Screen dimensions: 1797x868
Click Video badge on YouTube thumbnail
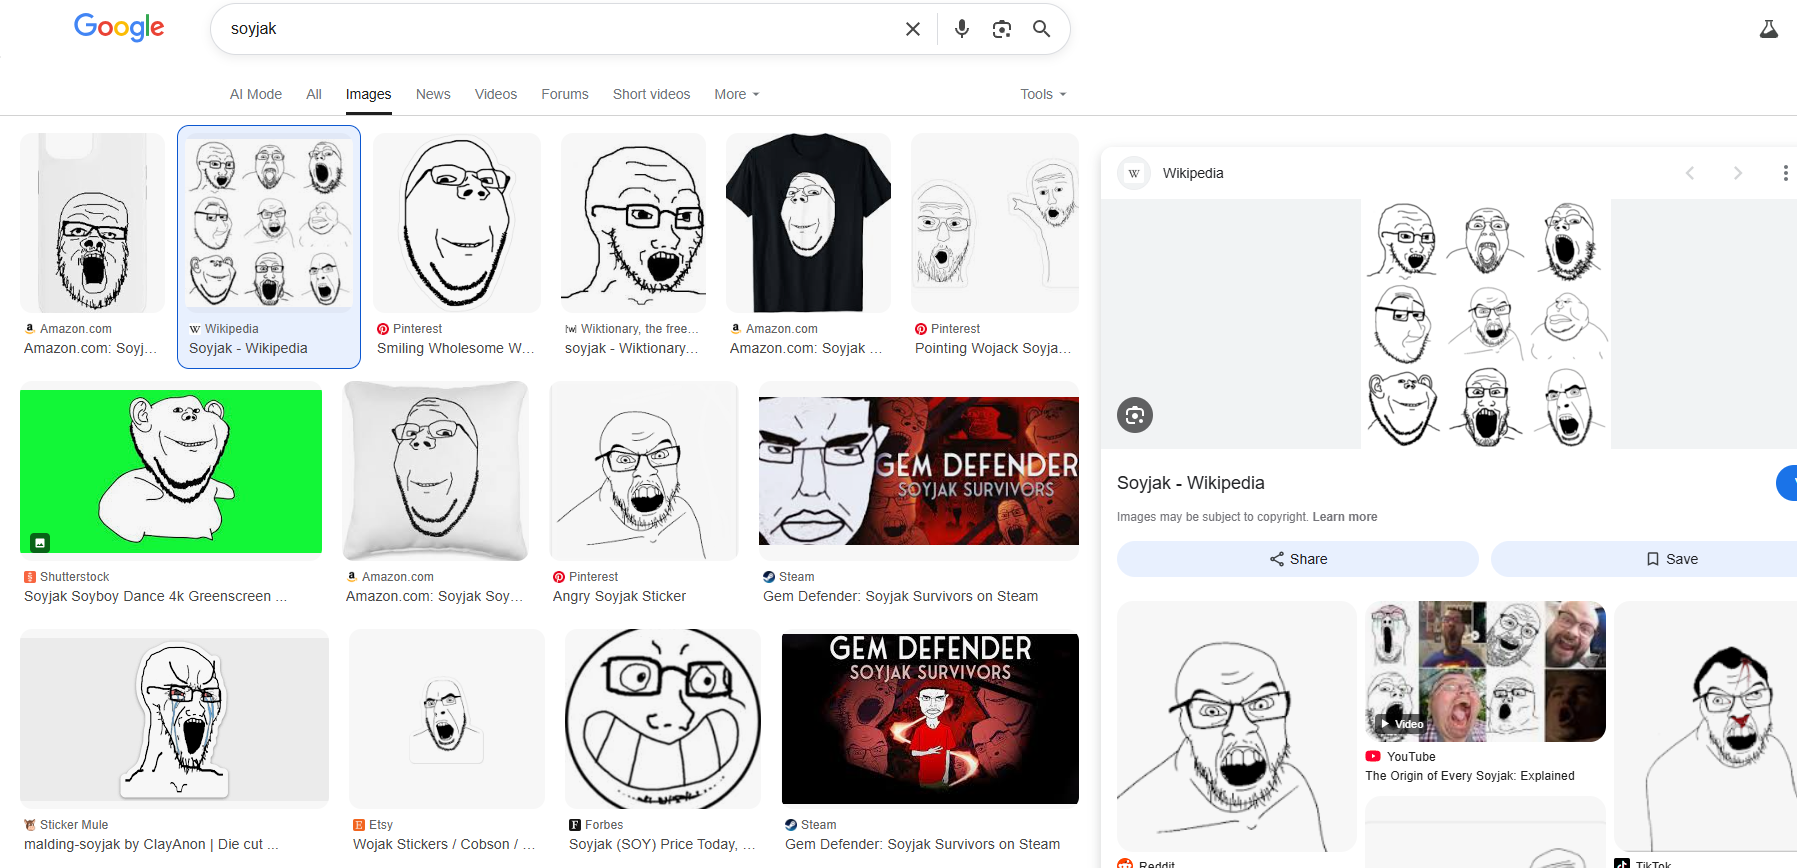pos(1400,724)
